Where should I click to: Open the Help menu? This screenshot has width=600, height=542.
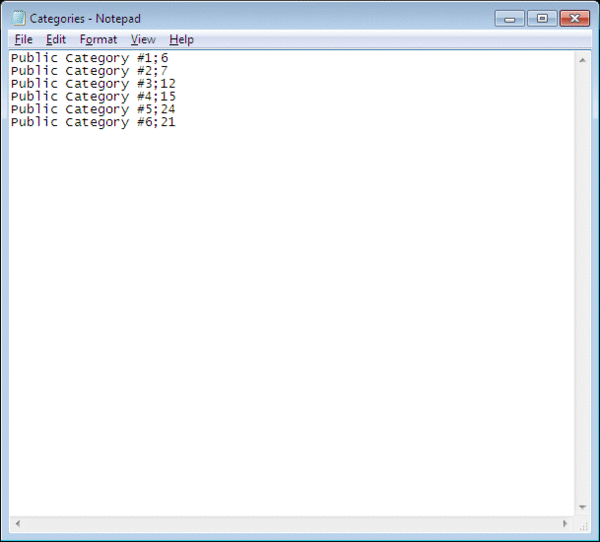tap(181, 39)
